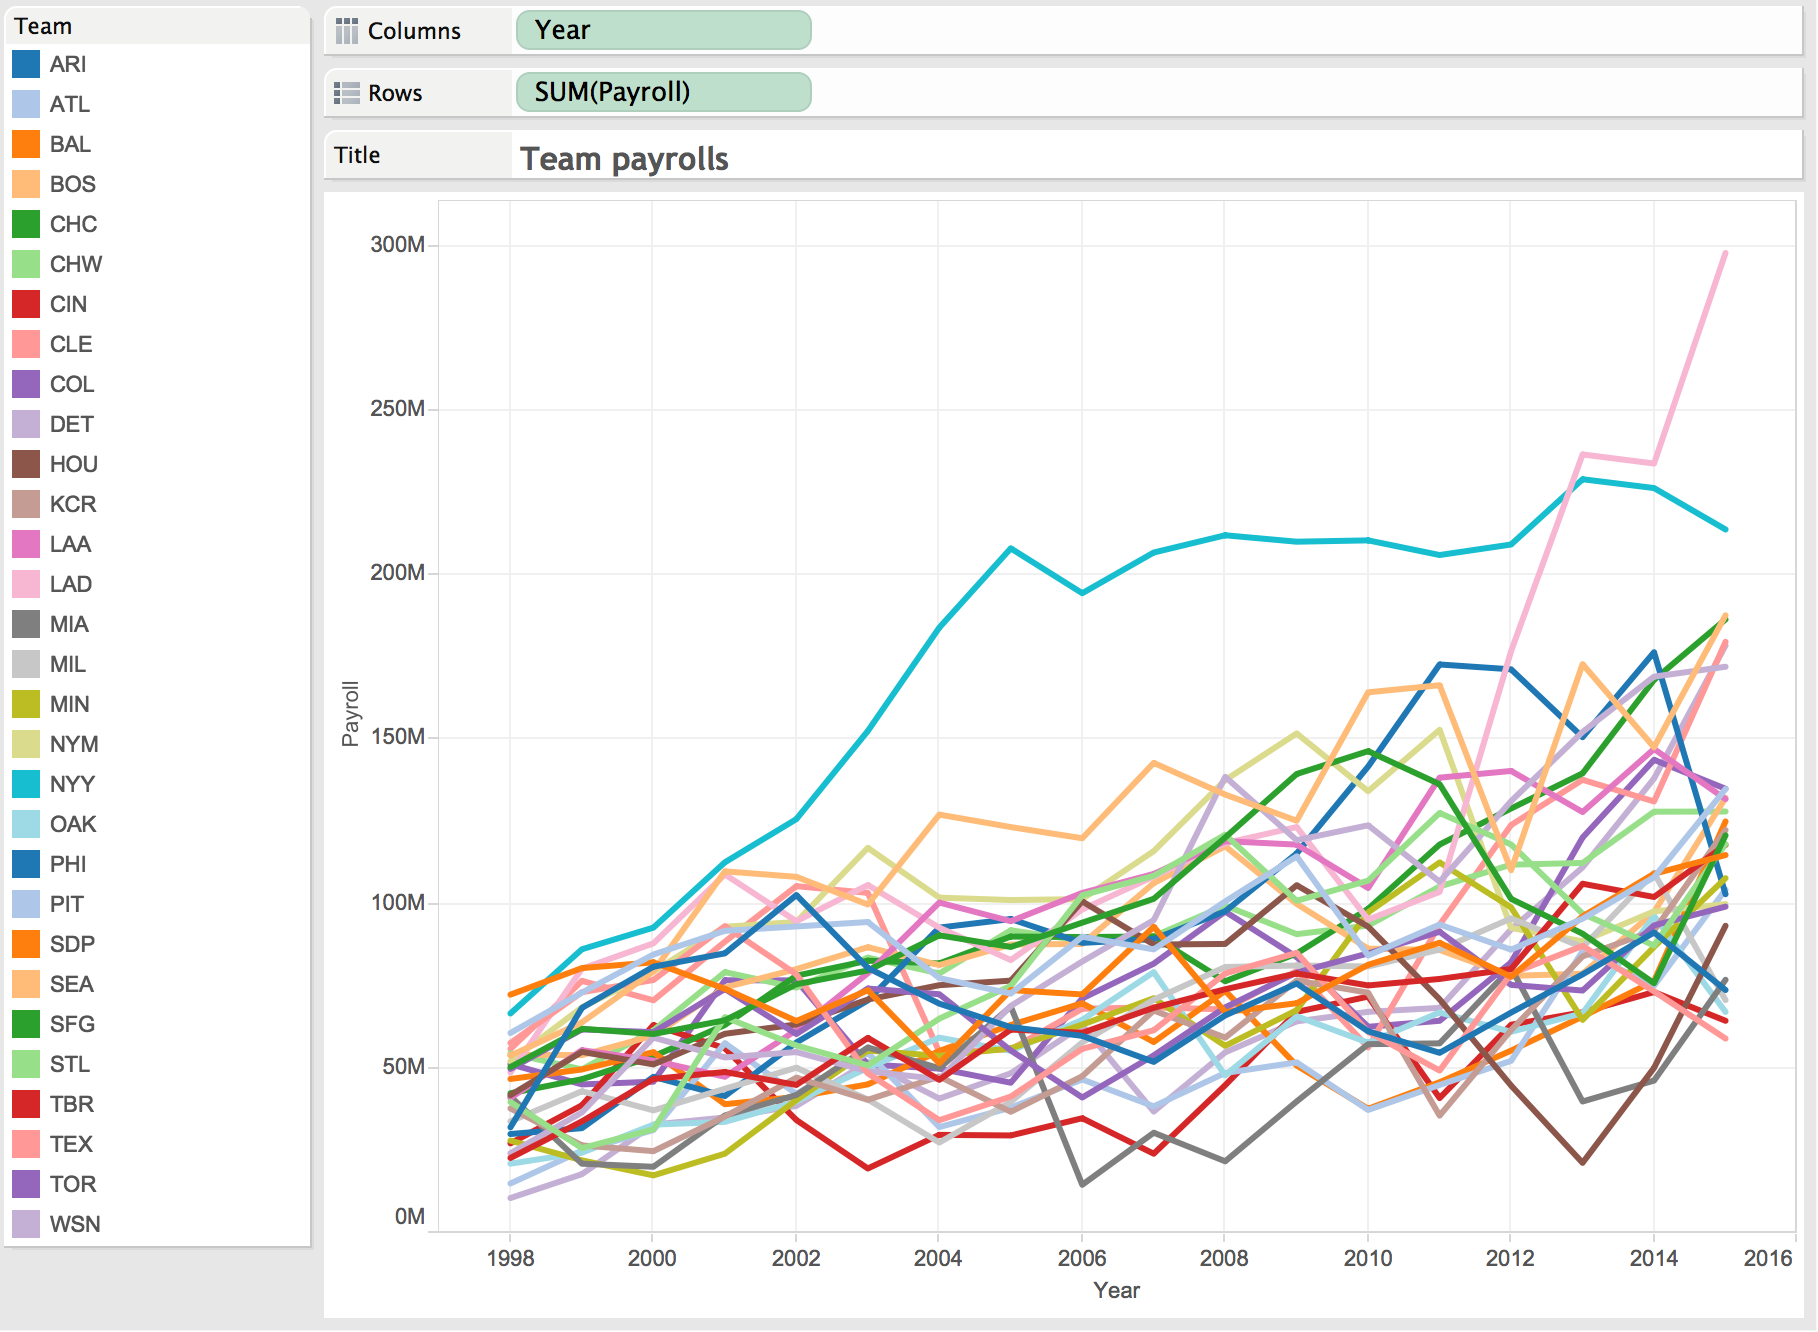Click the SDP orange legend swatch
Viewport: 1818px width, 1332px height.
coord(26,944)
